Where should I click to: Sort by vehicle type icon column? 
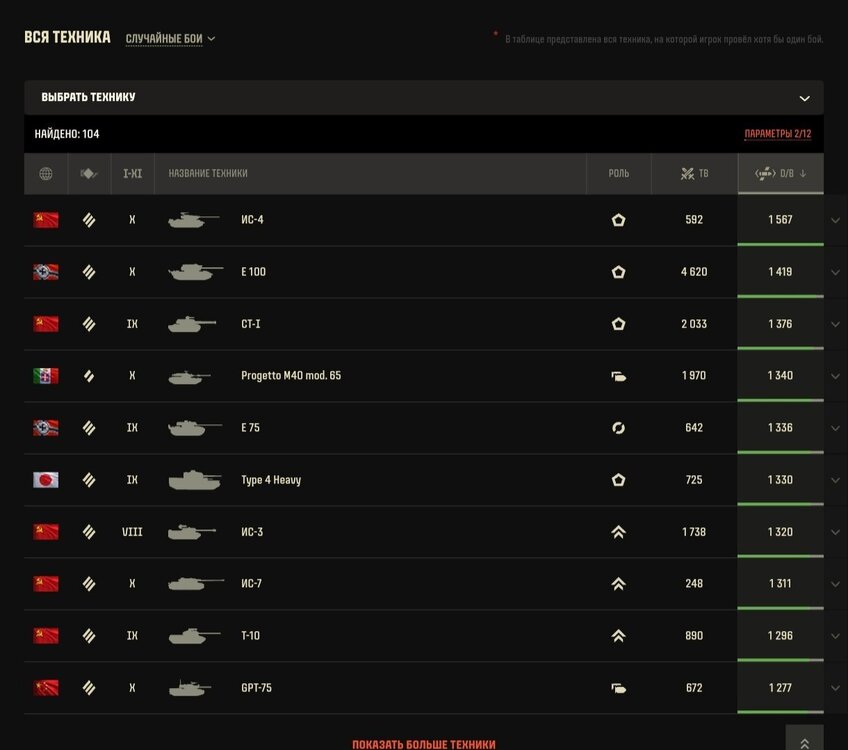point(89,174)
